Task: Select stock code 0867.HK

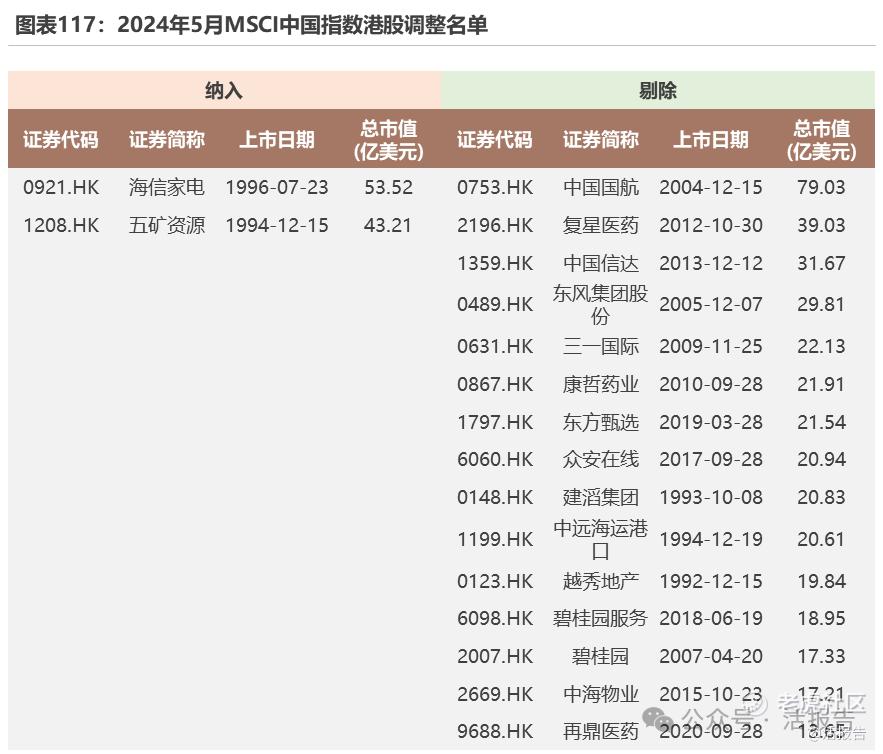Action: 495,384
